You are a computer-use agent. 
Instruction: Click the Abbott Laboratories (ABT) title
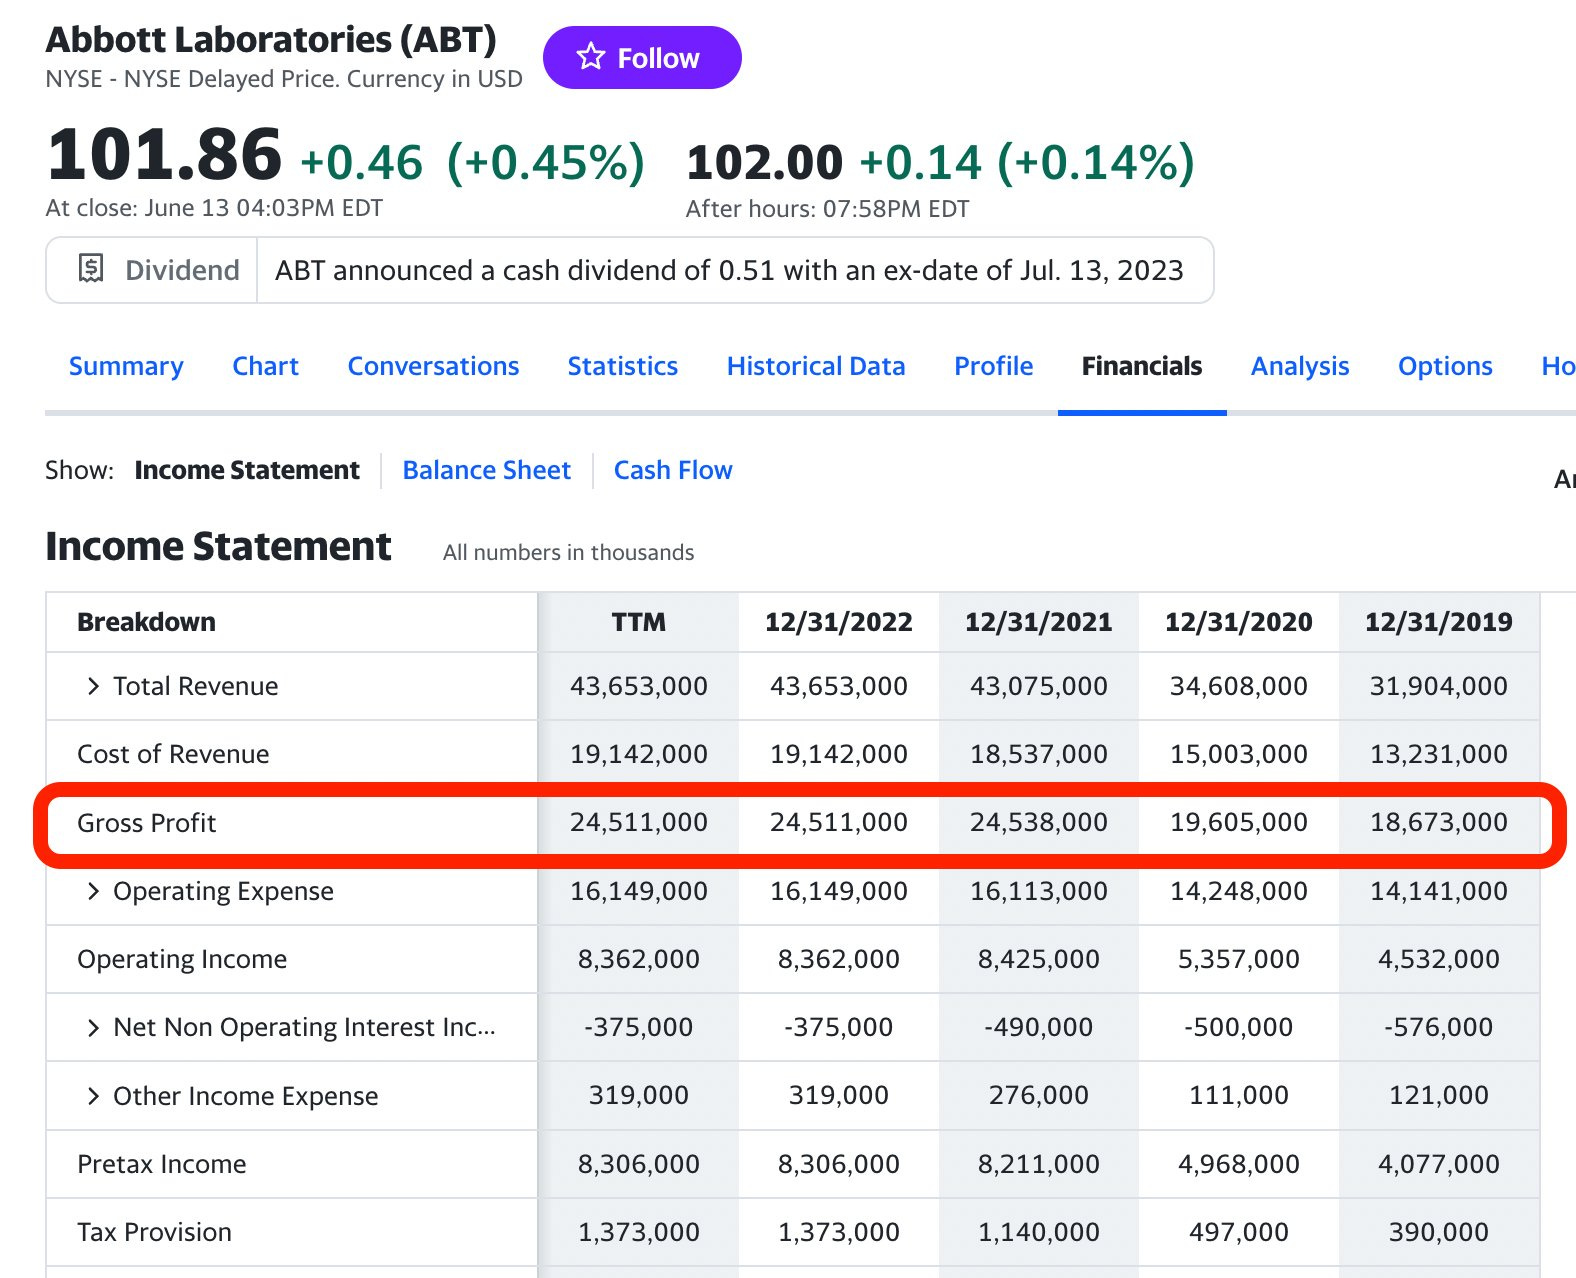coord(271,39)
